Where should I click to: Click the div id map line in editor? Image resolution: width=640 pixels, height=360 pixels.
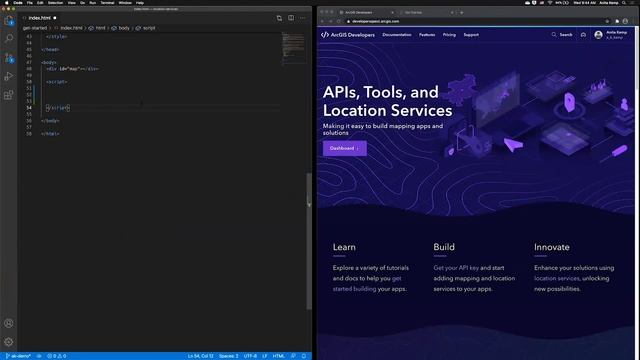click(x=72, y=69)
